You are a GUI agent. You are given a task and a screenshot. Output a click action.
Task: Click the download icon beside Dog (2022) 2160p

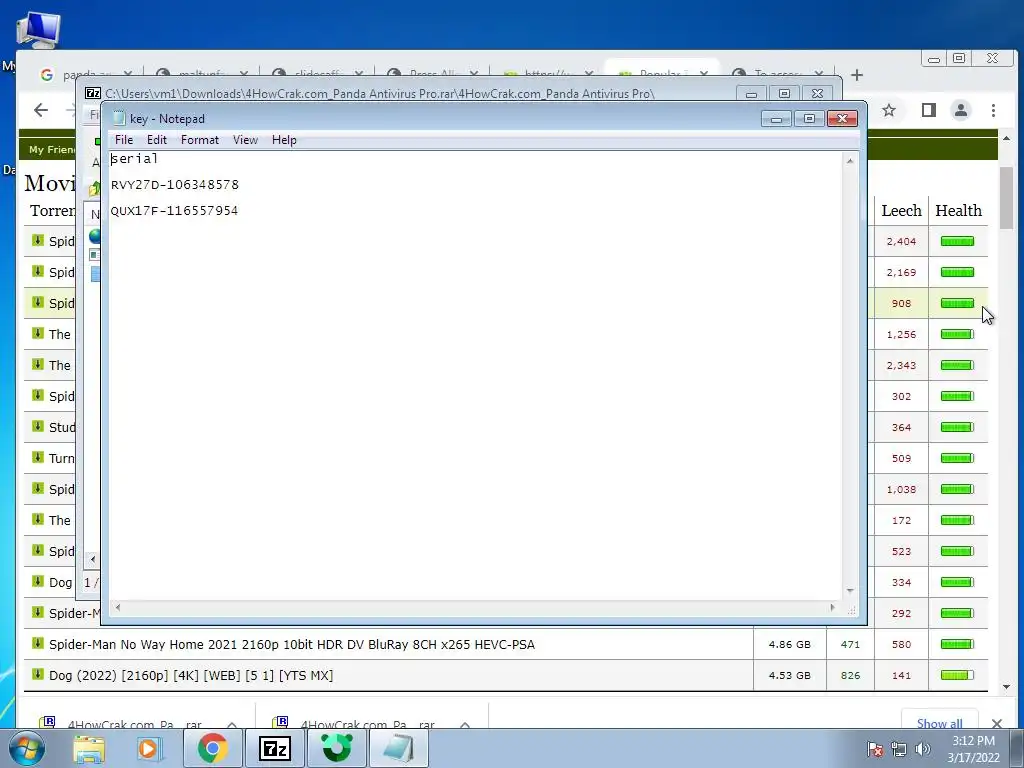[x=38, y=675]
